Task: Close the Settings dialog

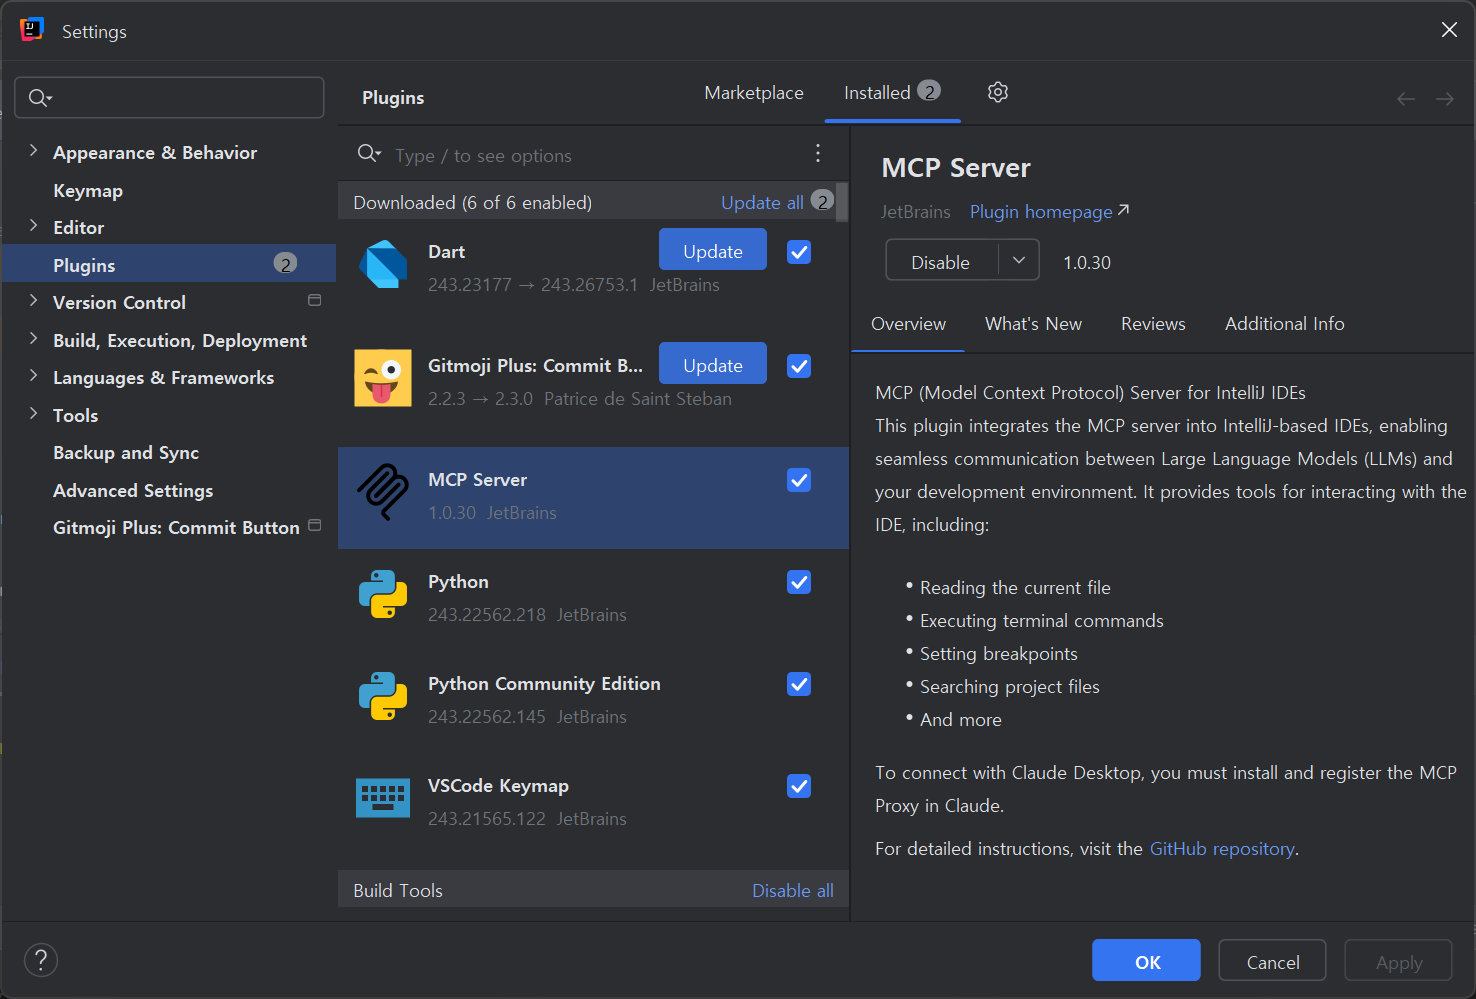Action: coord(1449,30)
